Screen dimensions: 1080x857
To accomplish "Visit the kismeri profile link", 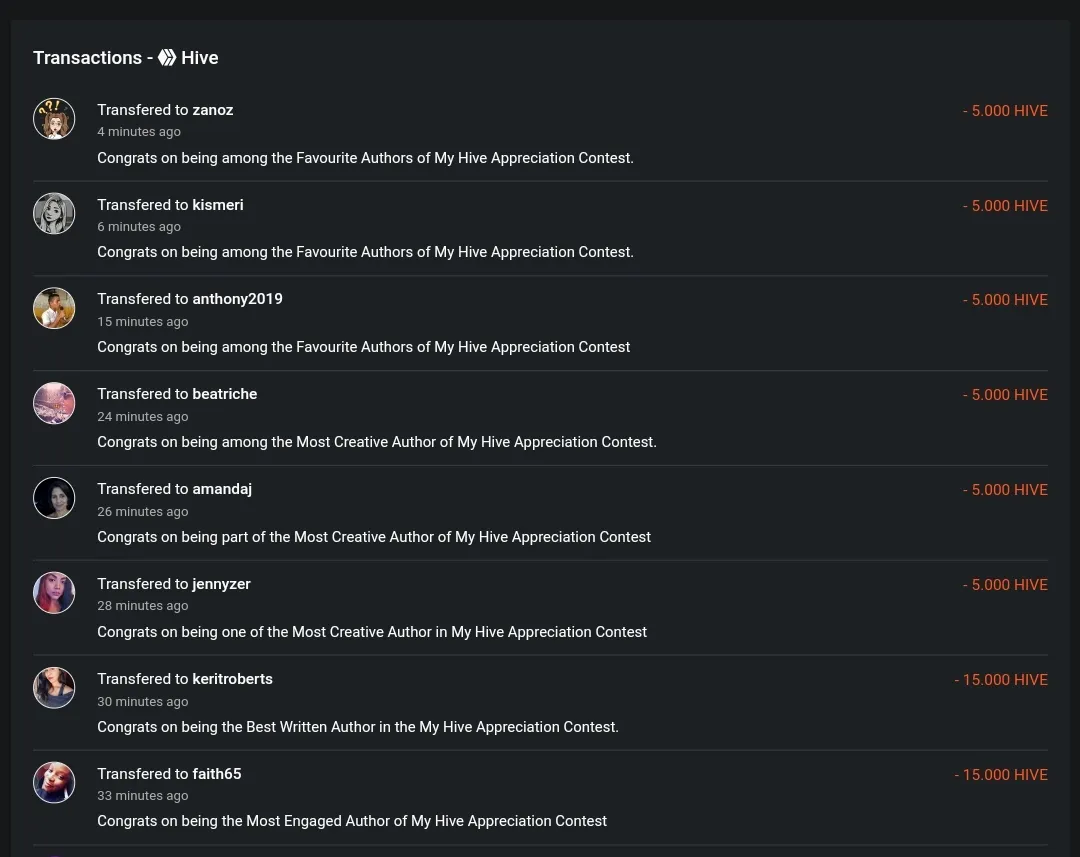I will click(x=218, y=205).
